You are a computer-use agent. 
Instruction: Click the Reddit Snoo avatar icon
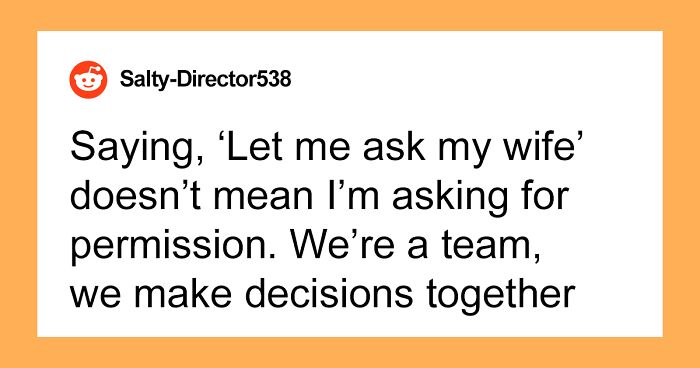[88, 79]
